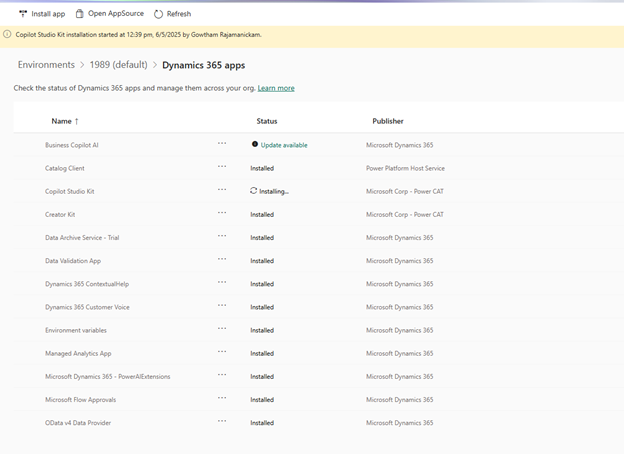Click the info icon in notification banner
Screen dimensions: 624x454
click(8, 34)
